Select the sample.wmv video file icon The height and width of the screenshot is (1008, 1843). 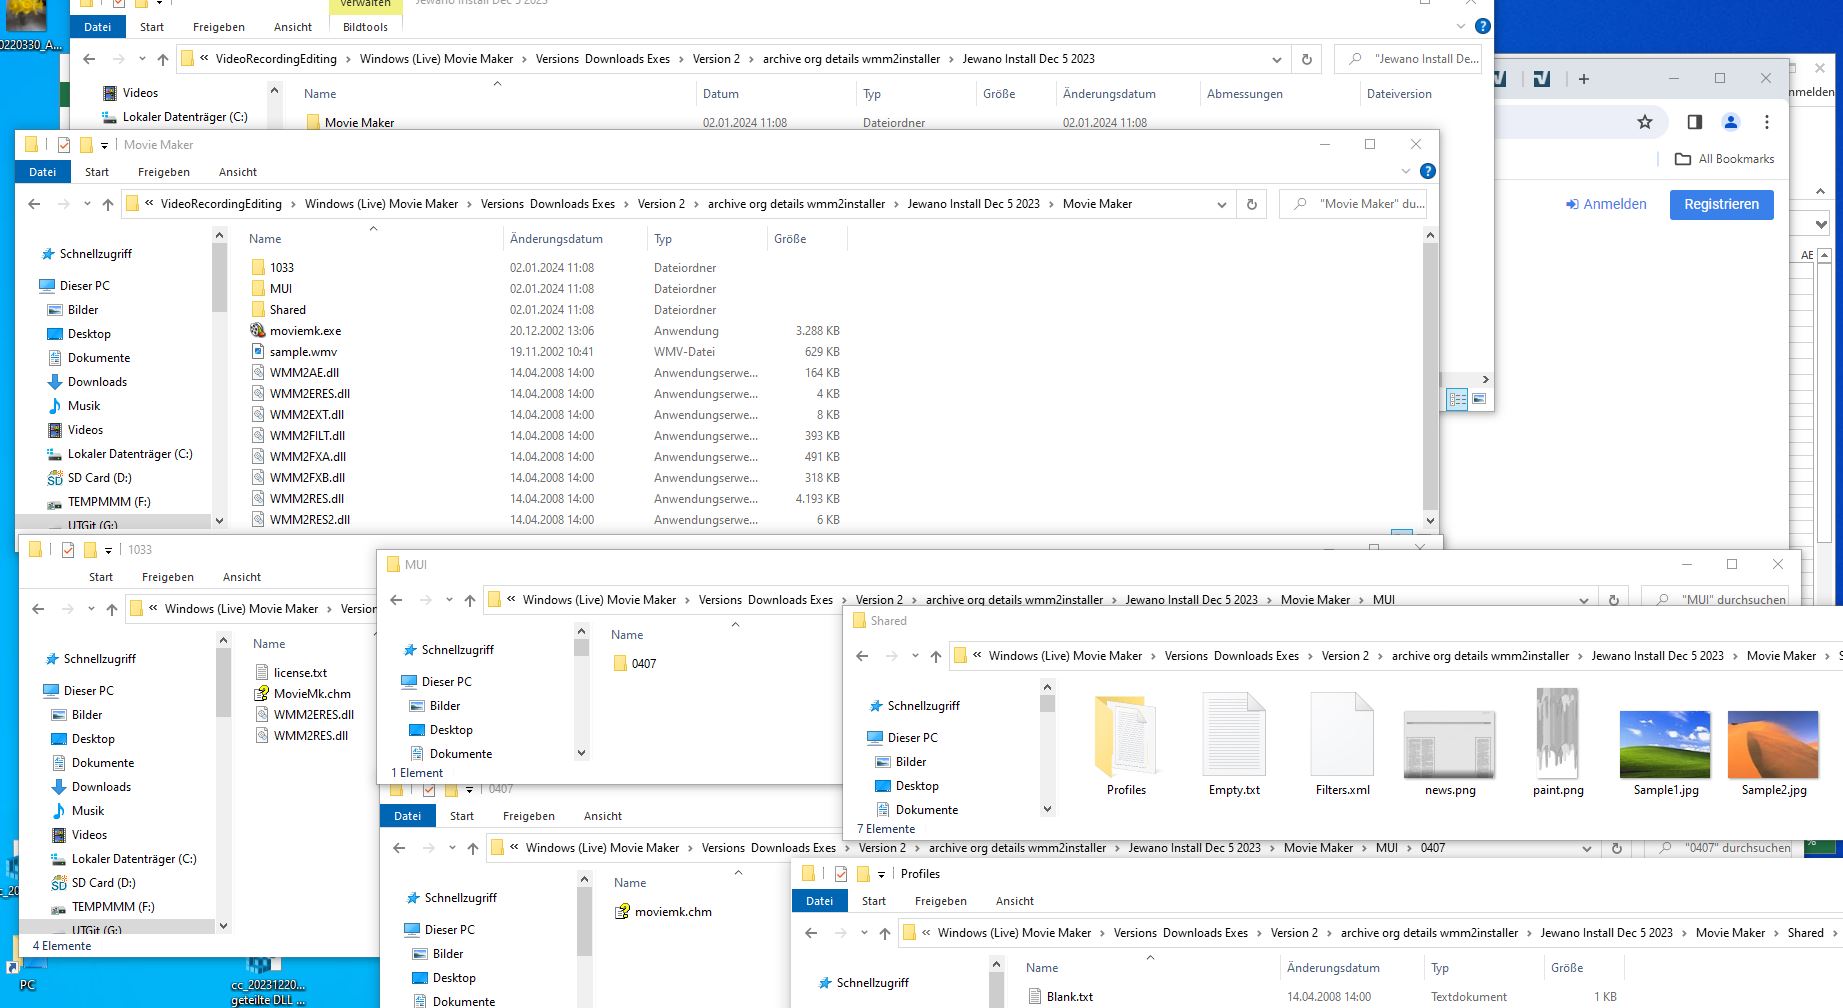click(258, 352)
